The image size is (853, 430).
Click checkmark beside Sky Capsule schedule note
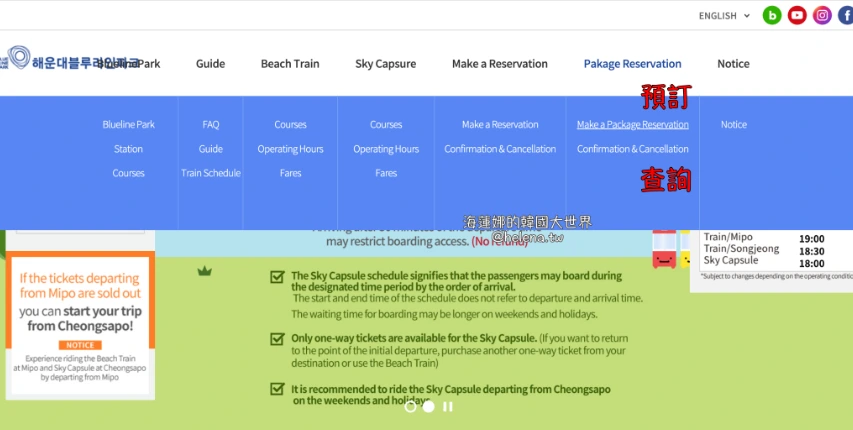[x=277, y=277]
